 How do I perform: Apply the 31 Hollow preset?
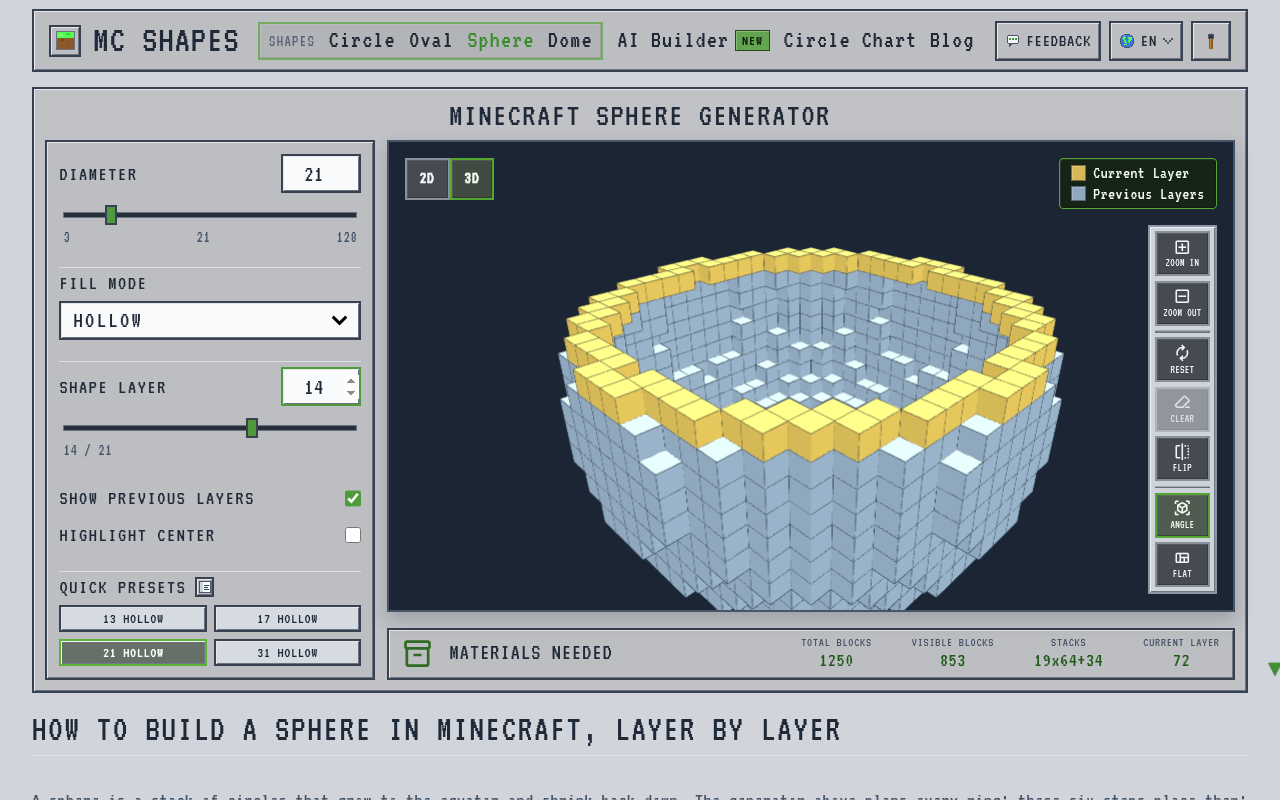(x=287, y=653)
